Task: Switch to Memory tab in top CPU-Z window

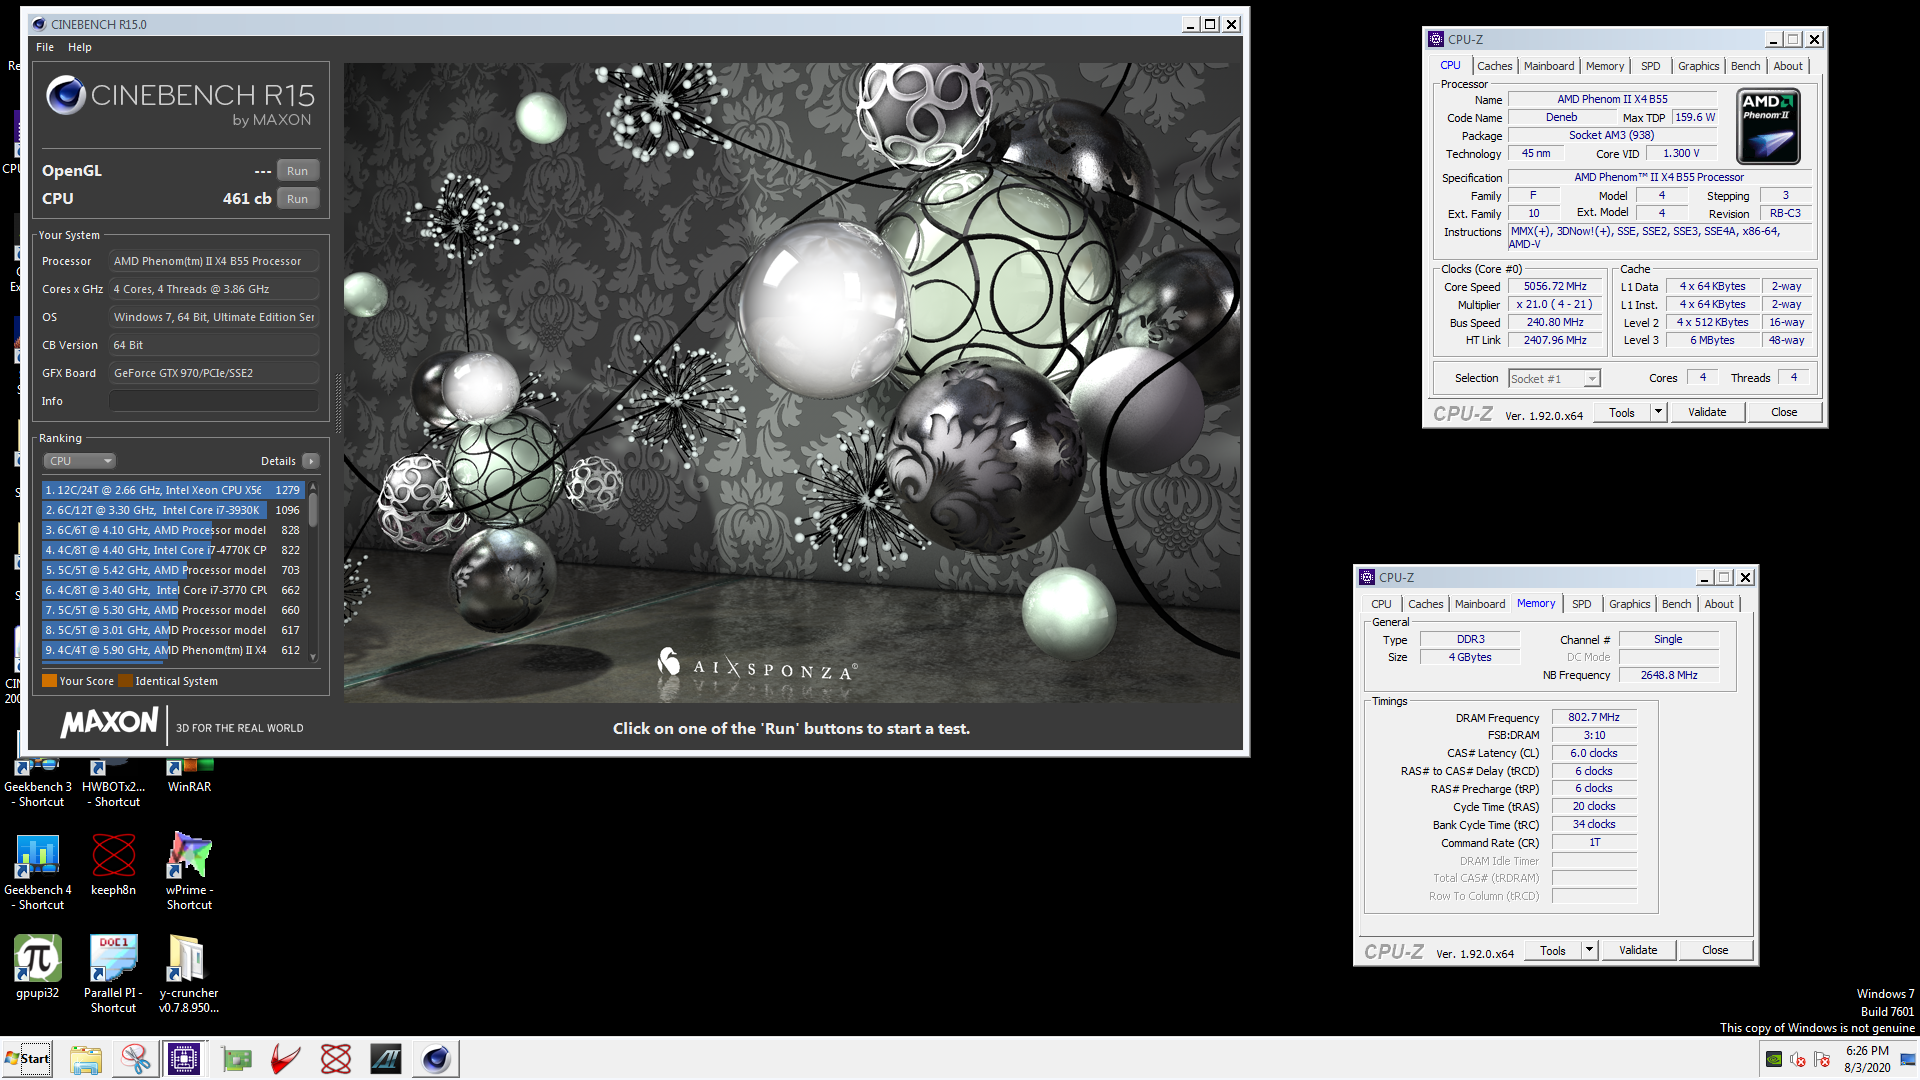Action: (1605, 66)
